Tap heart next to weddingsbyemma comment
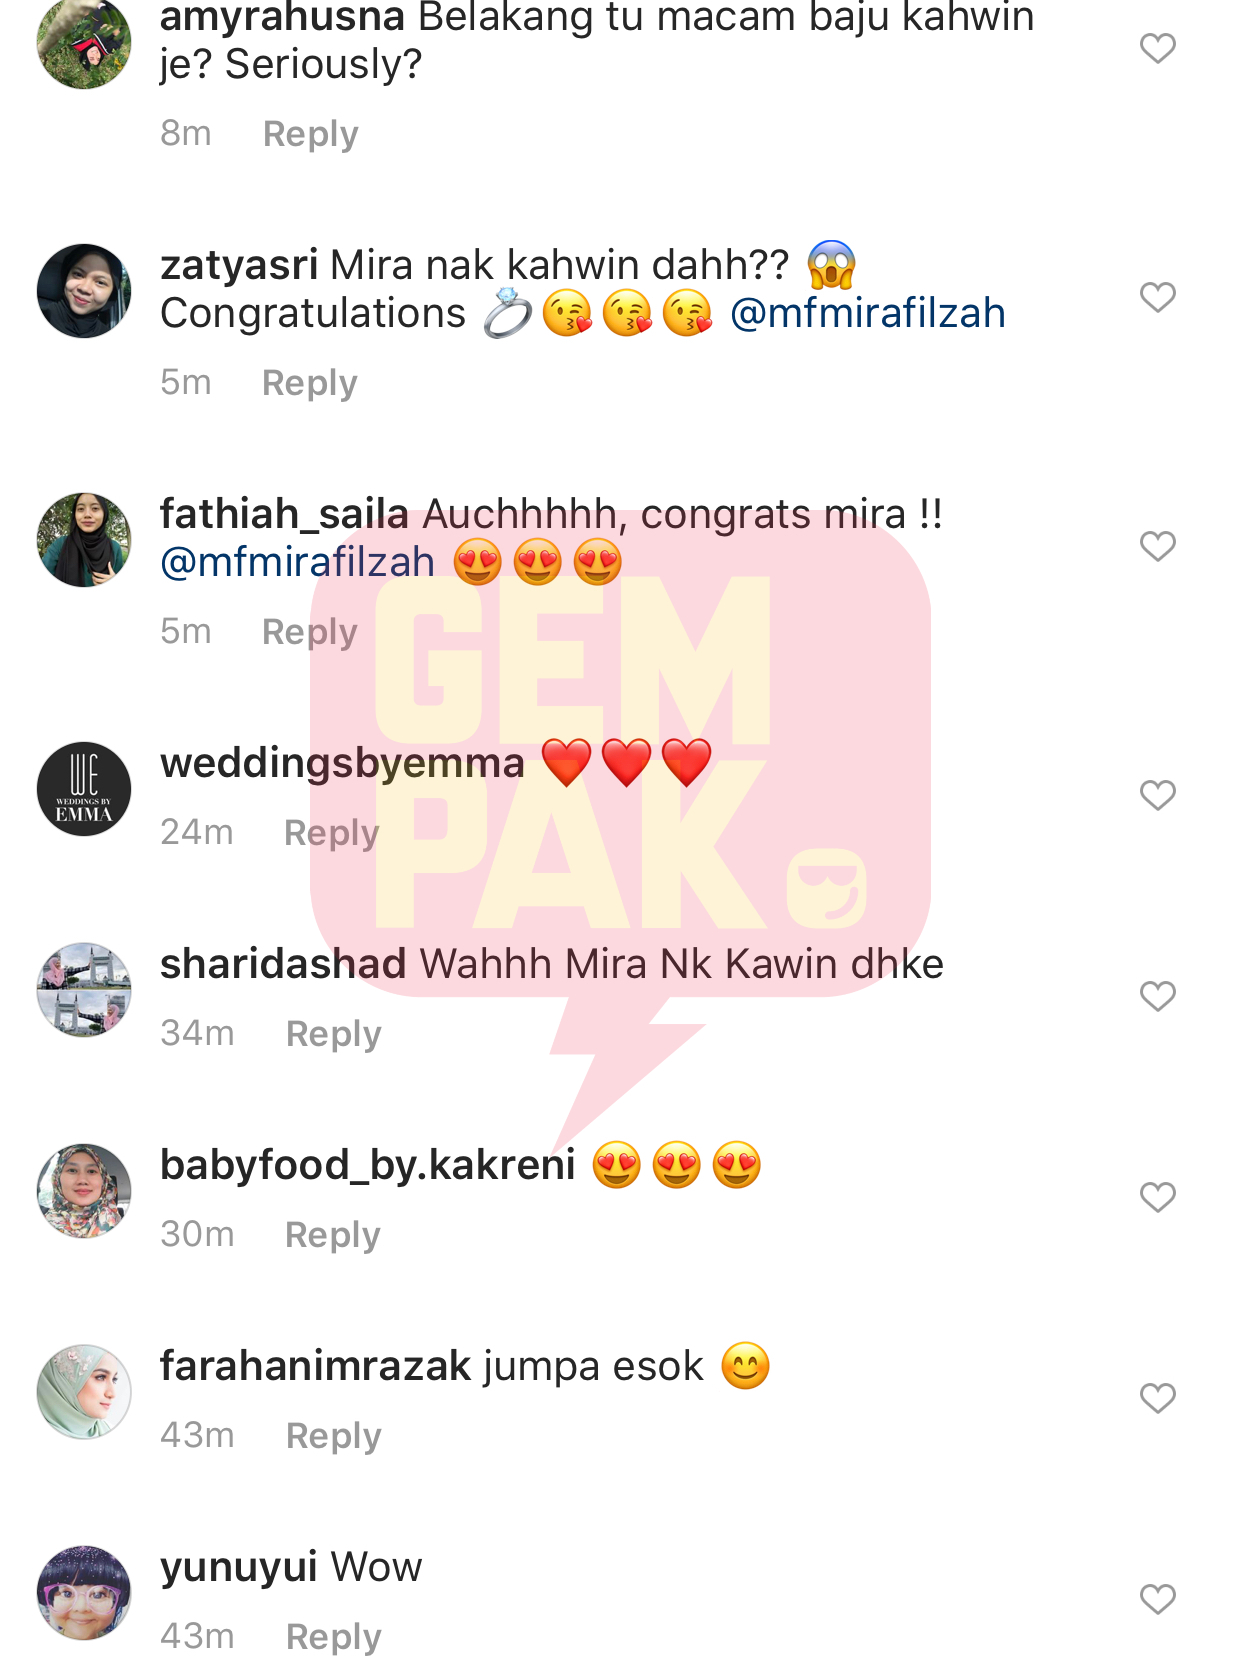The height and width of the screenshot is (1667, 1242). (x=1157, y=795)
